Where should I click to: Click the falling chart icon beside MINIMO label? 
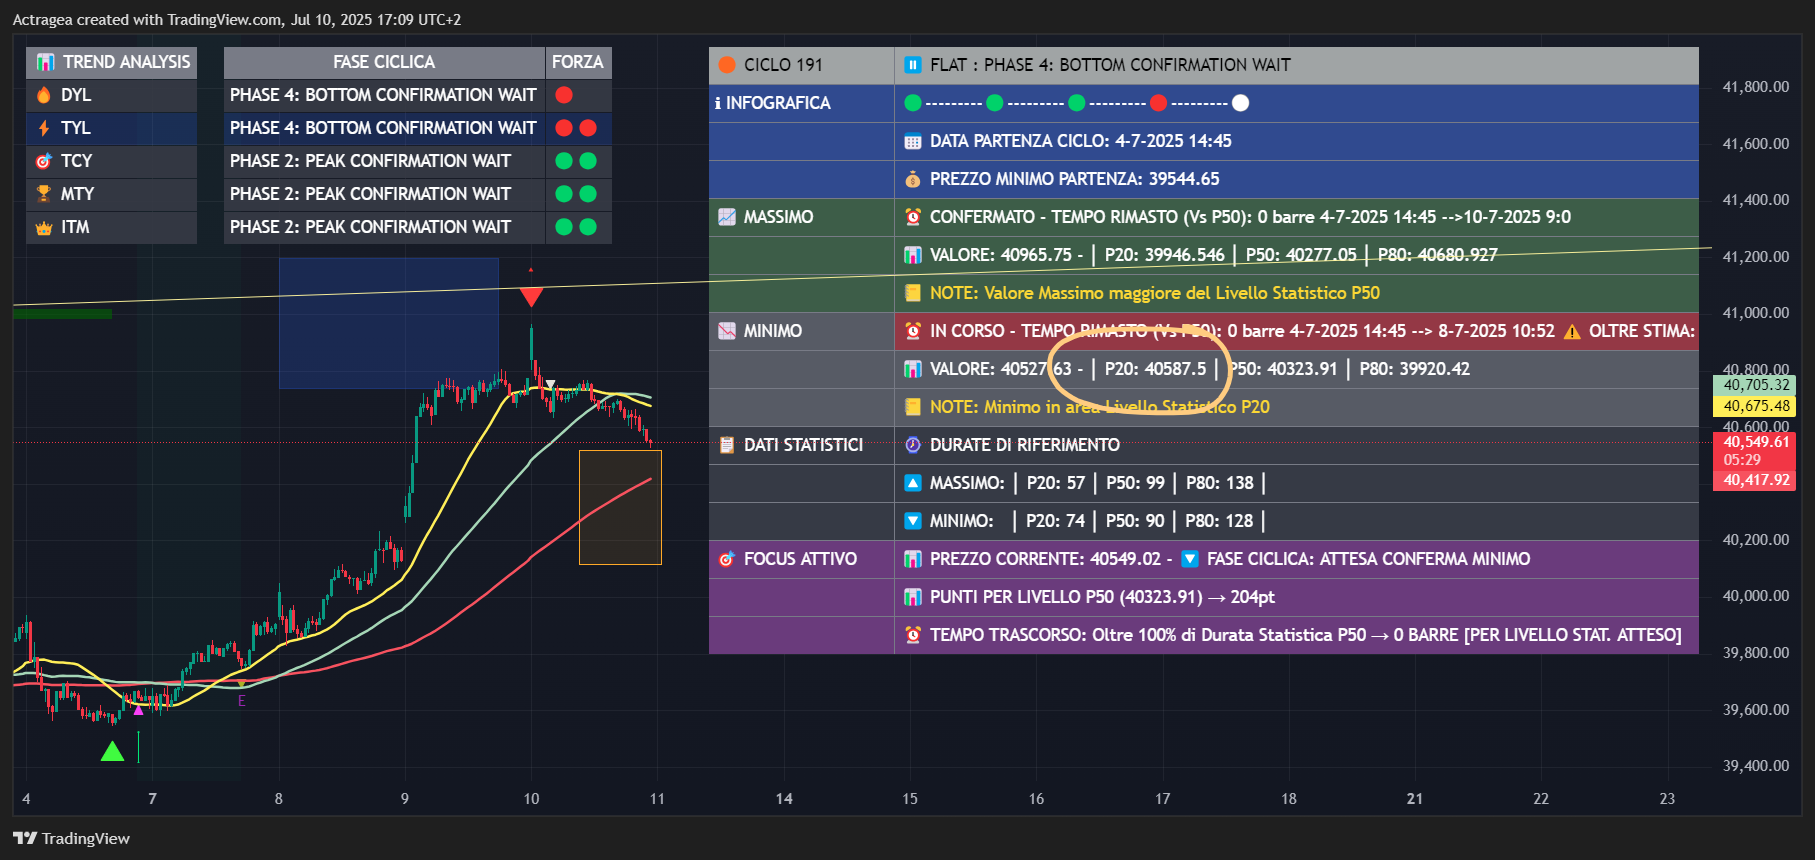tap(727, 331)
